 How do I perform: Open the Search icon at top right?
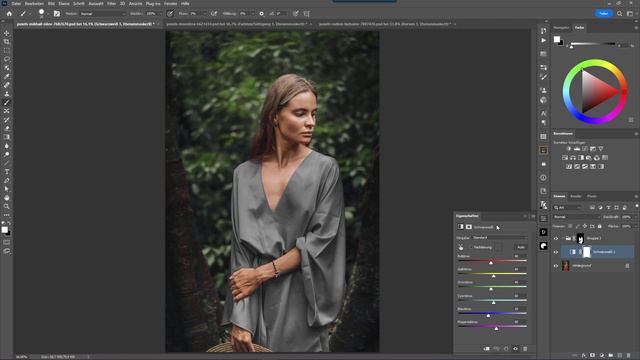click(x=619, y=13)
